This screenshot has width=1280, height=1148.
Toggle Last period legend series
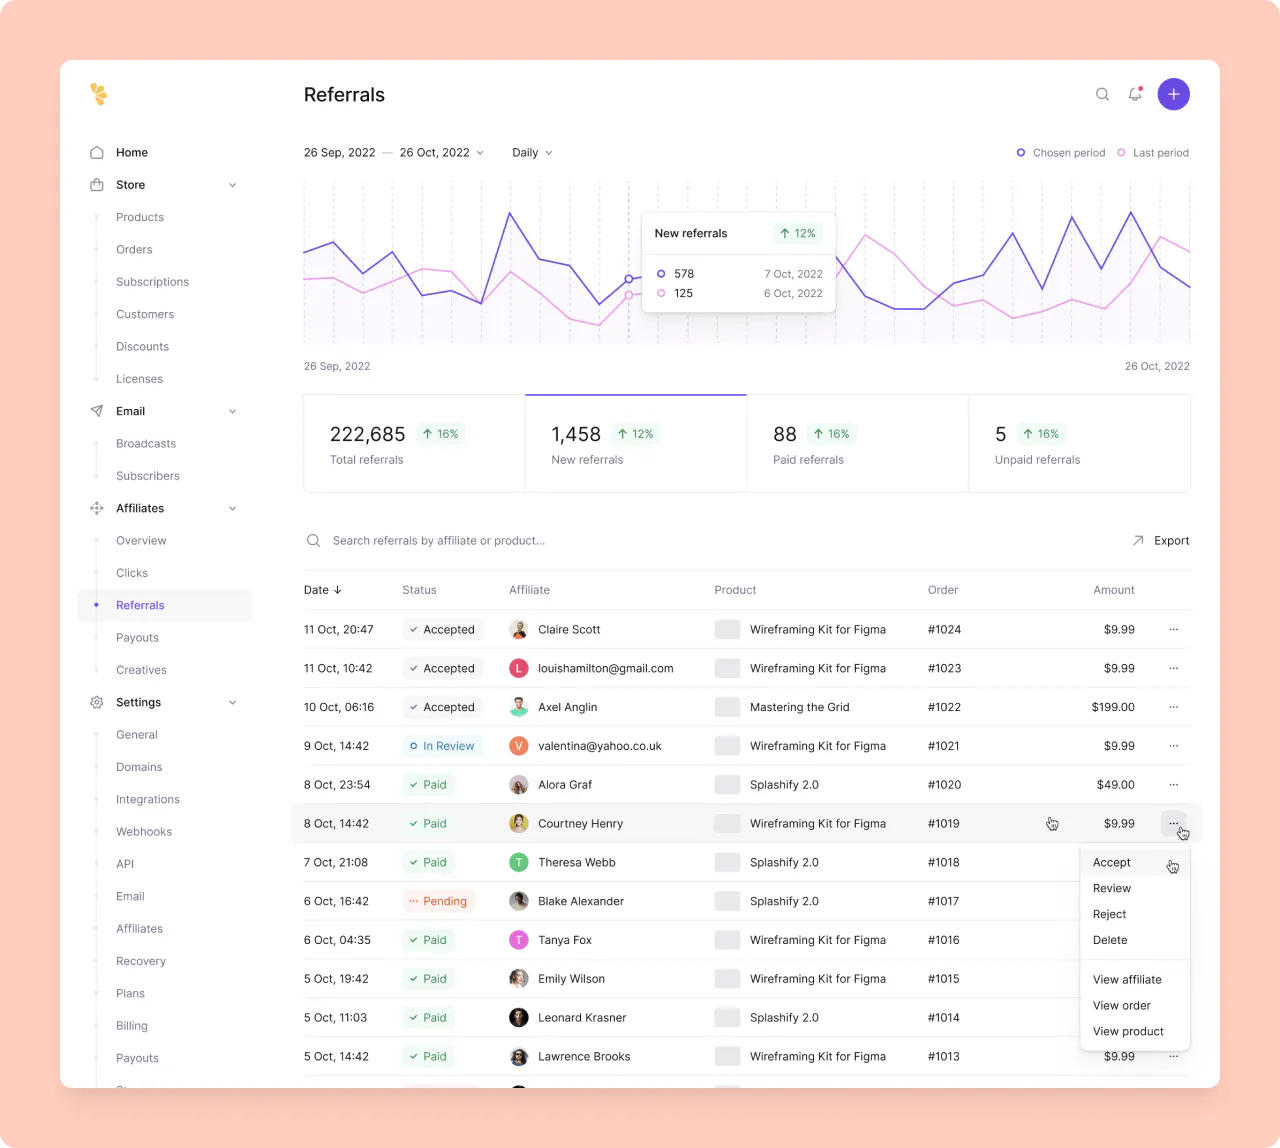tap(1153, 153)
